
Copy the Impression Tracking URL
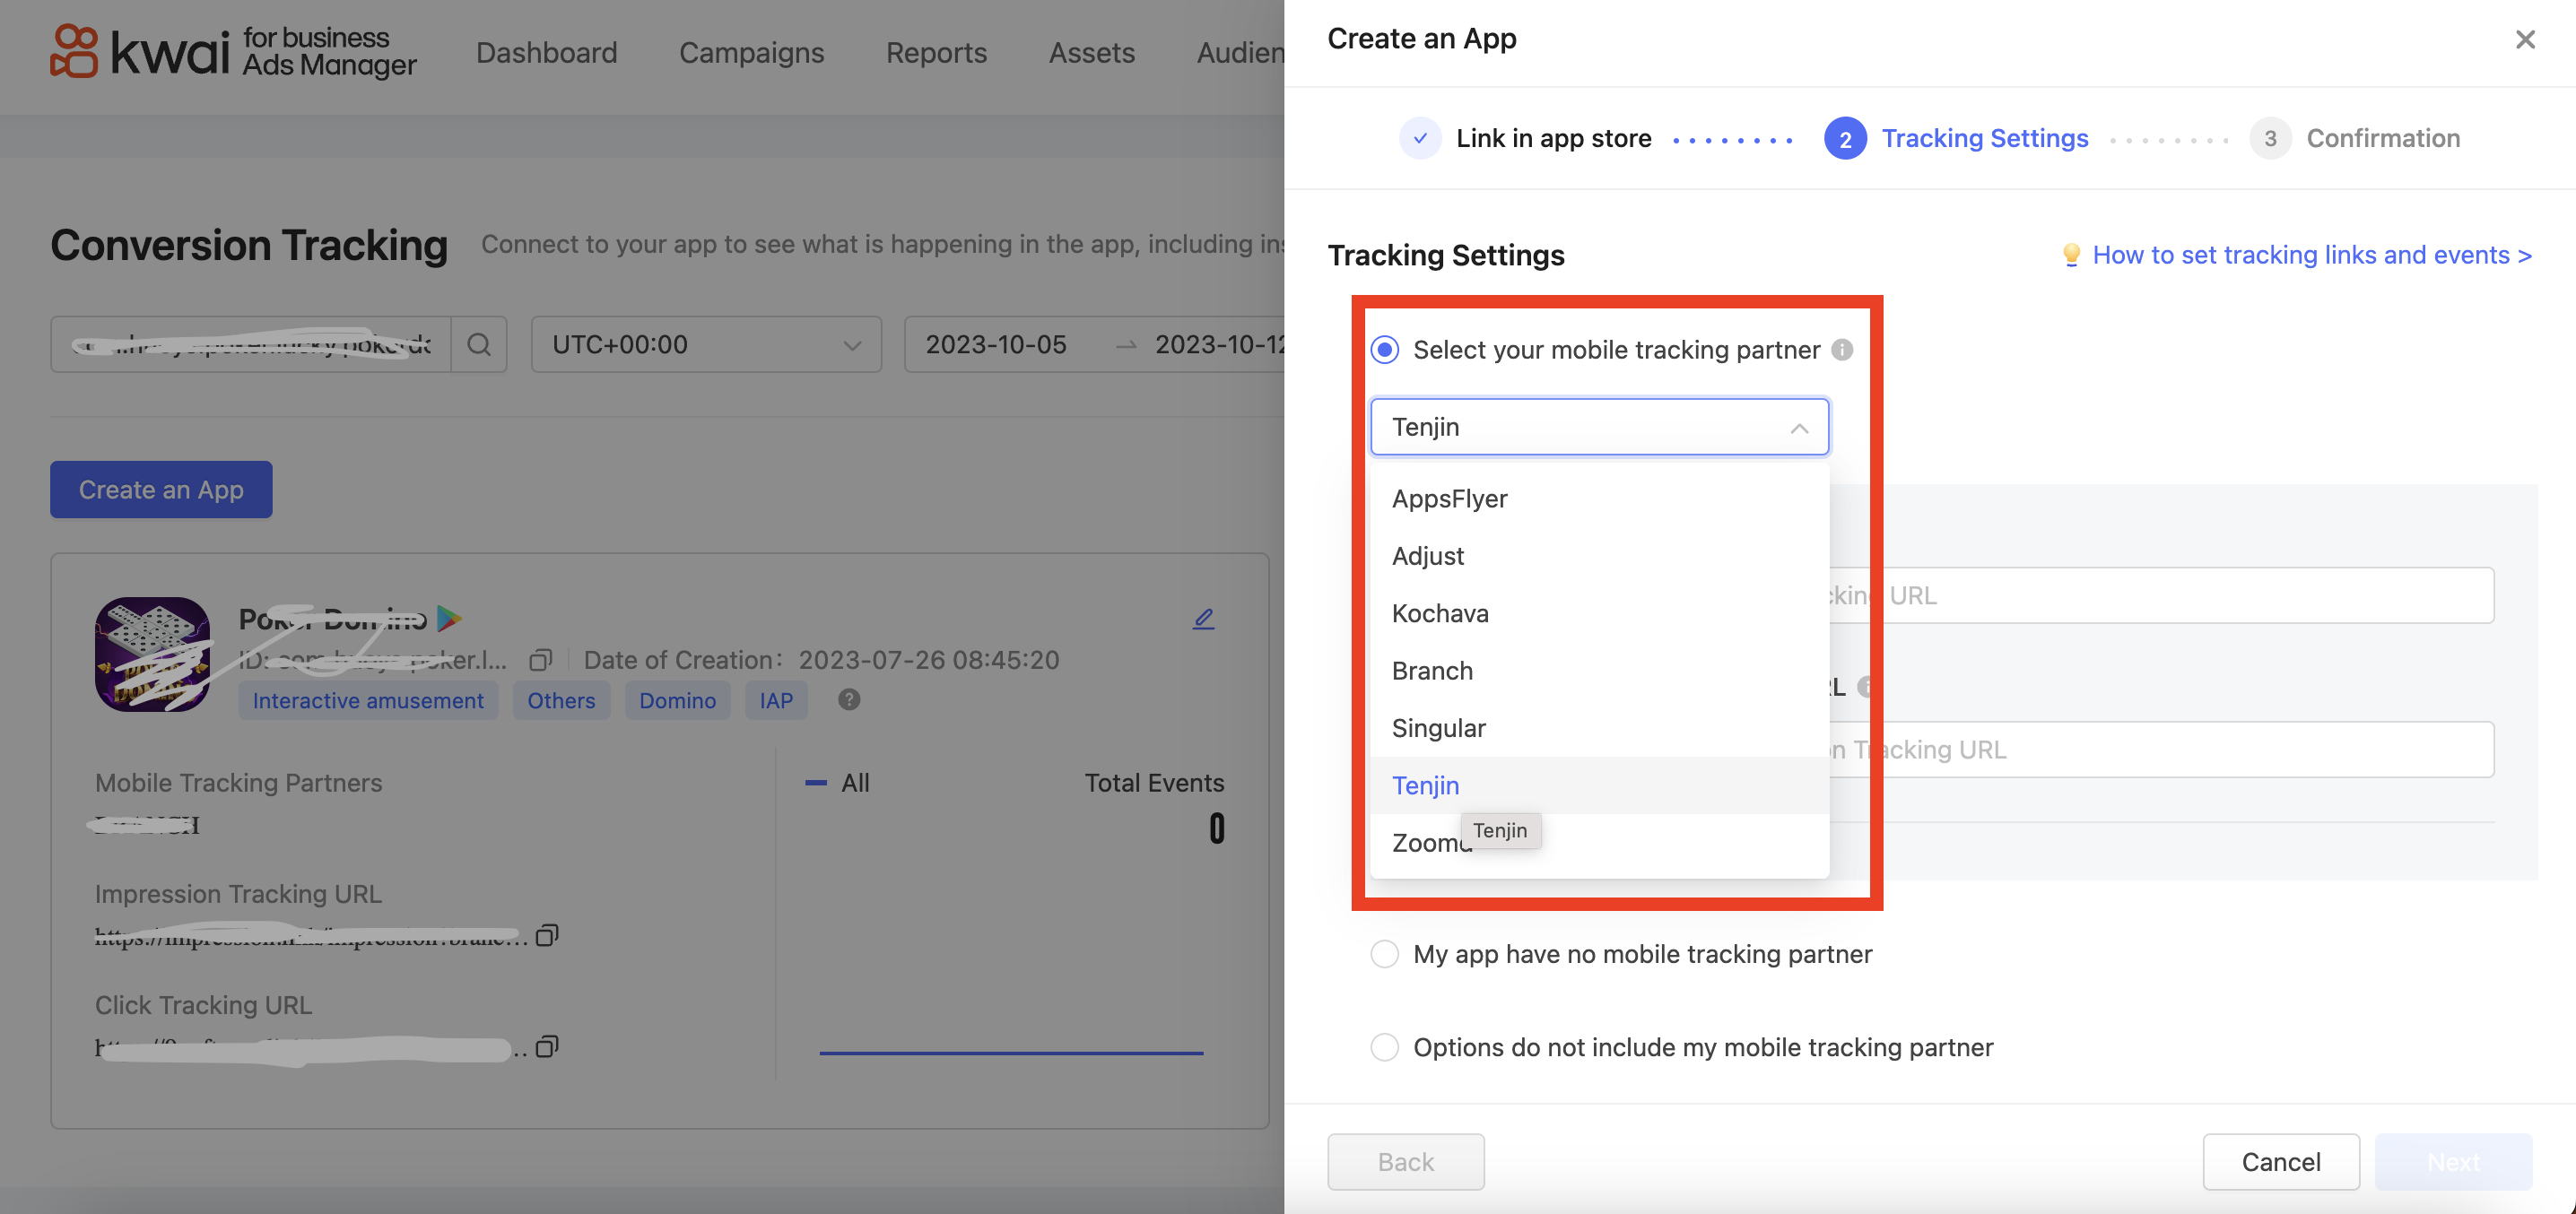(547, 935)
